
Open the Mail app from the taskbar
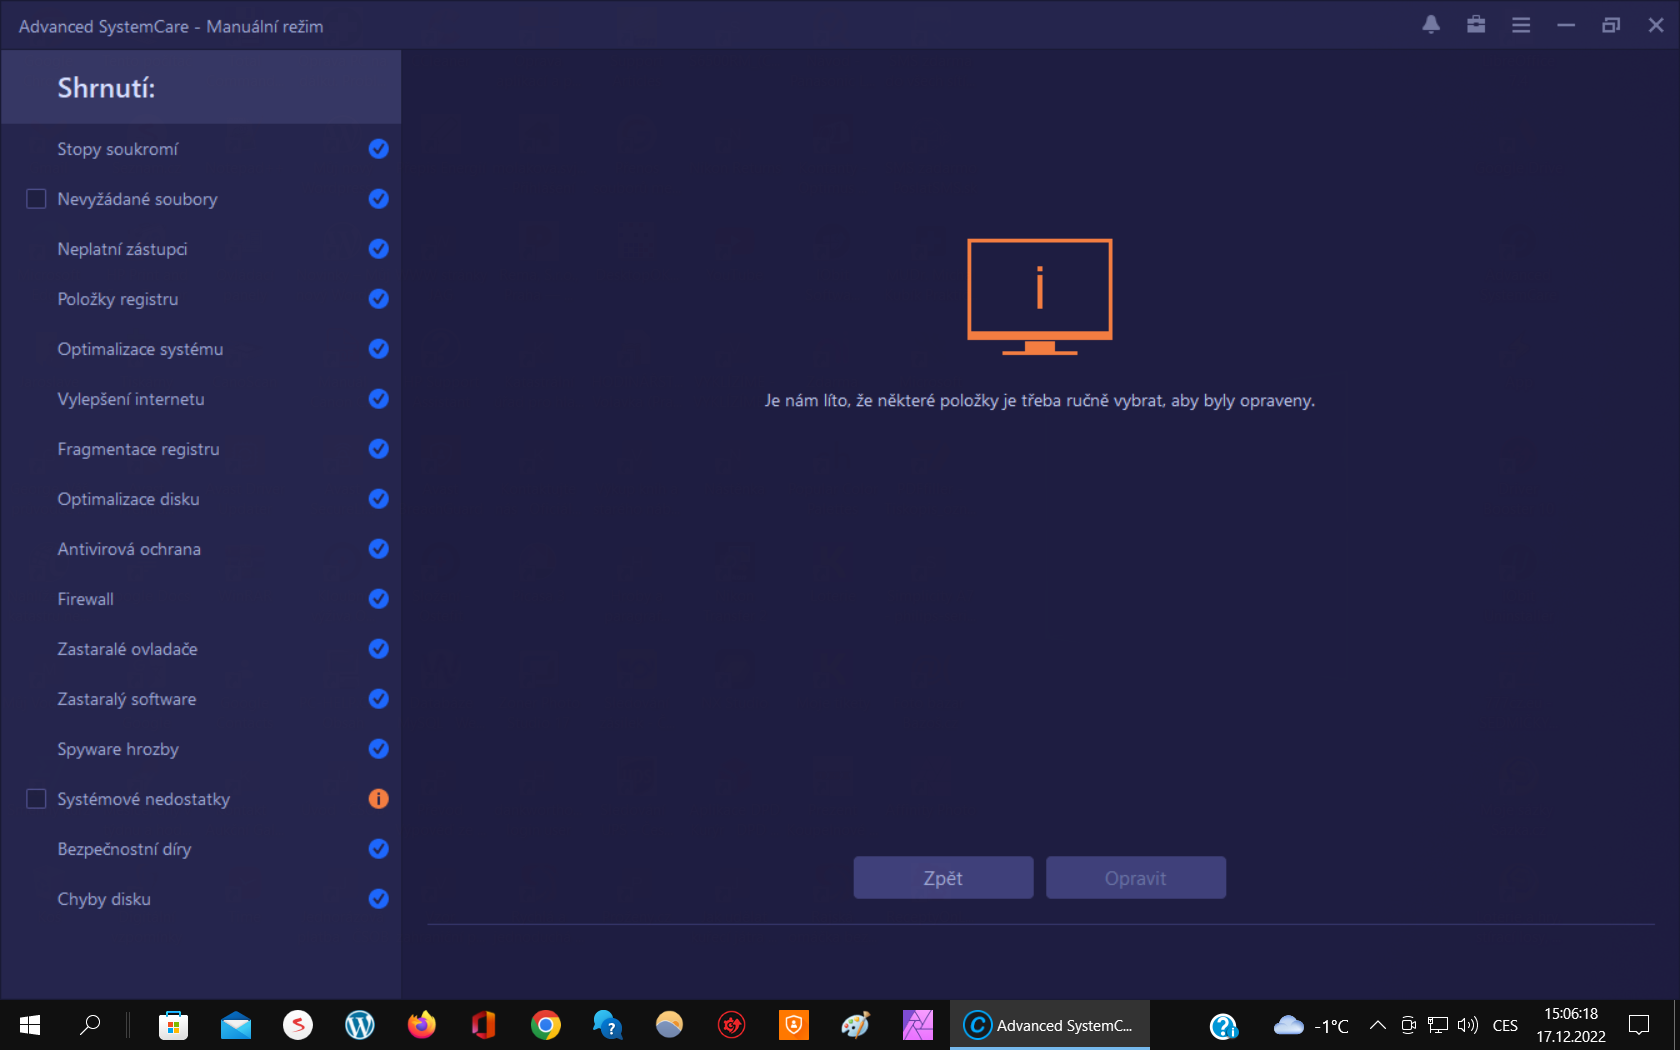(236, 1025)
